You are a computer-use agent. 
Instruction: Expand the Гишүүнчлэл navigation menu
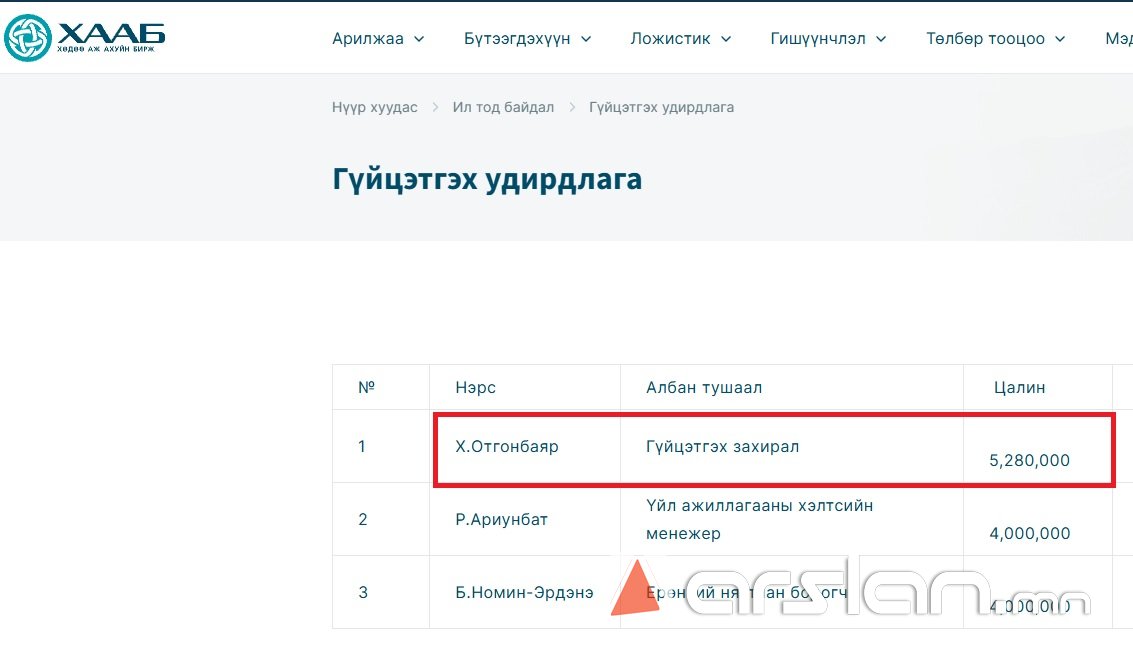point(828,39)
